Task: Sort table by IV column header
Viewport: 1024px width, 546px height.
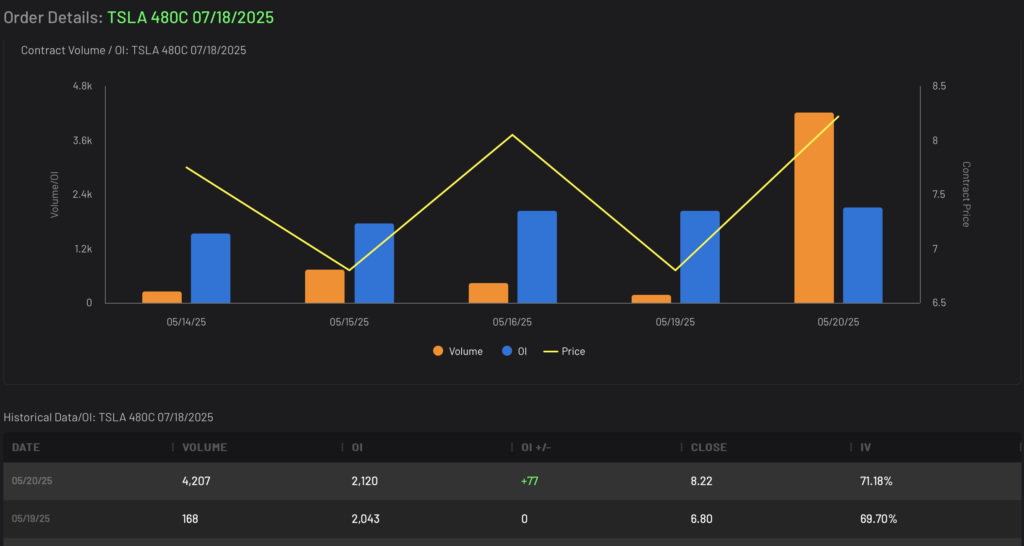Action: pos(865,447)
